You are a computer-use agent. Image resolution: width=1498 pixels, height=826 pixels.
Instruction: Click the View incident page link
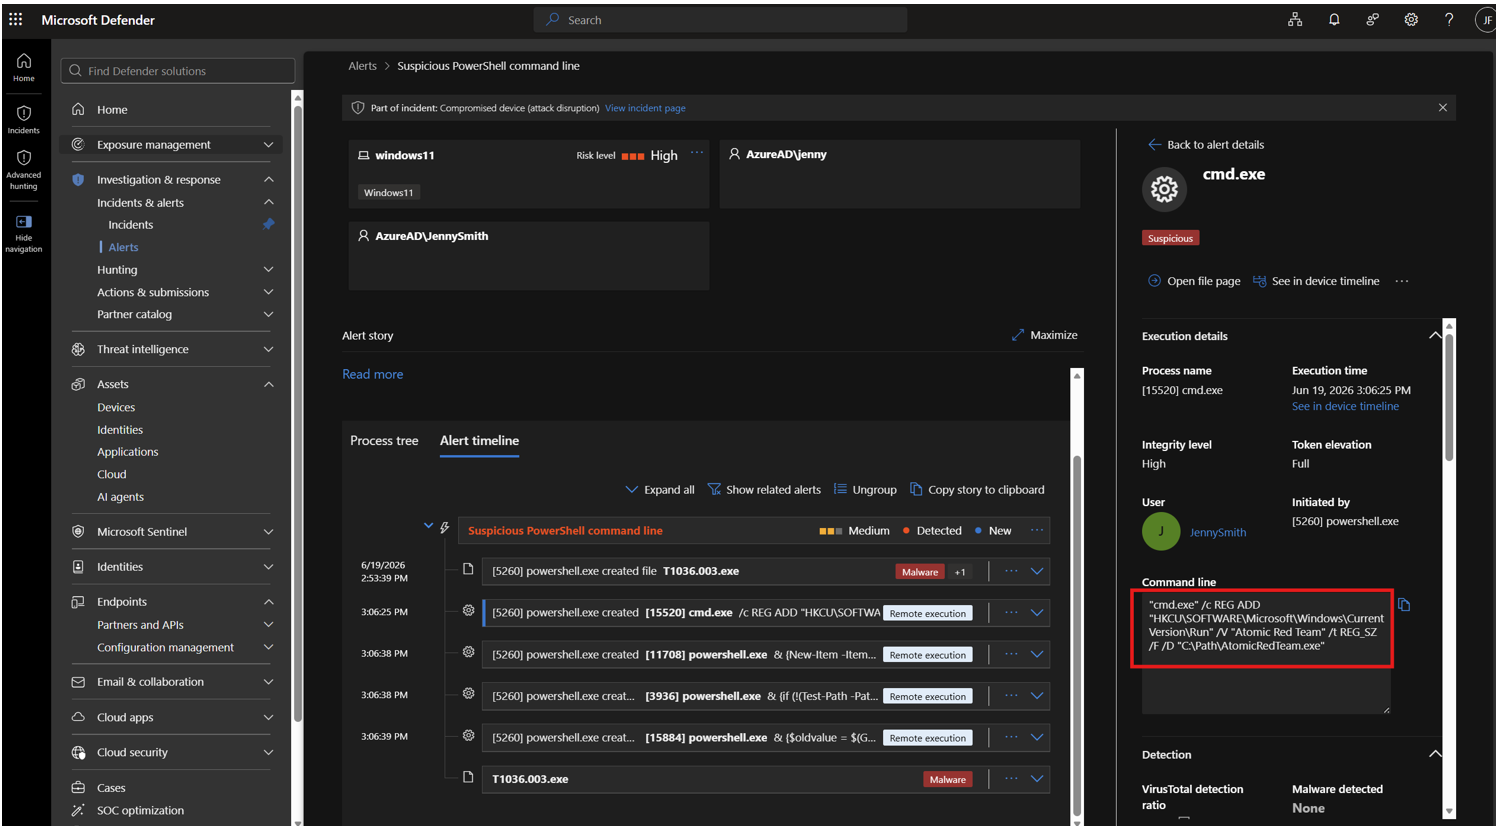pos(645,108)
